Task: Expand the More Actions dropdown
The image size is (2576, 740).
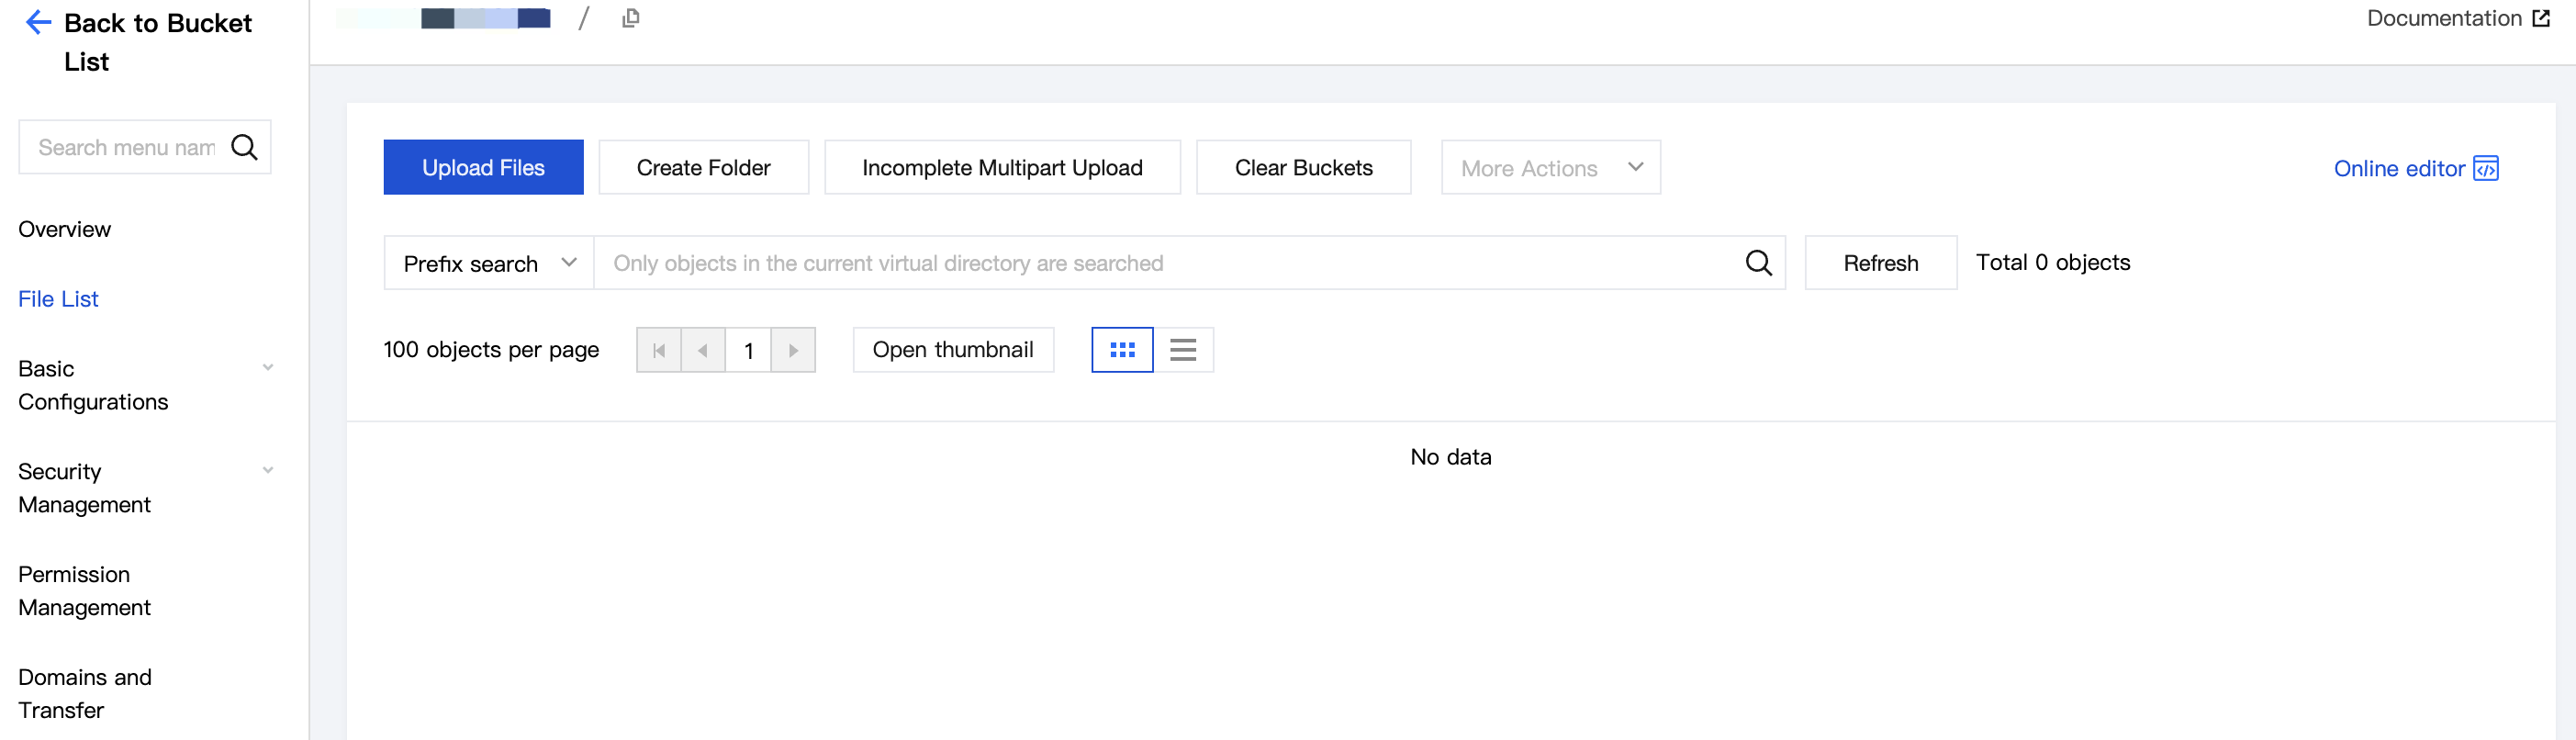Action: 1550,168
